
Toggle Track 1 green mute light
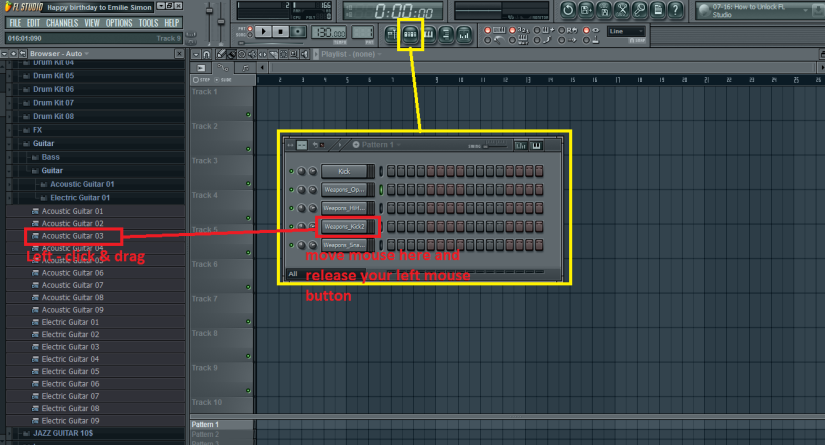[x=248, y=115]
